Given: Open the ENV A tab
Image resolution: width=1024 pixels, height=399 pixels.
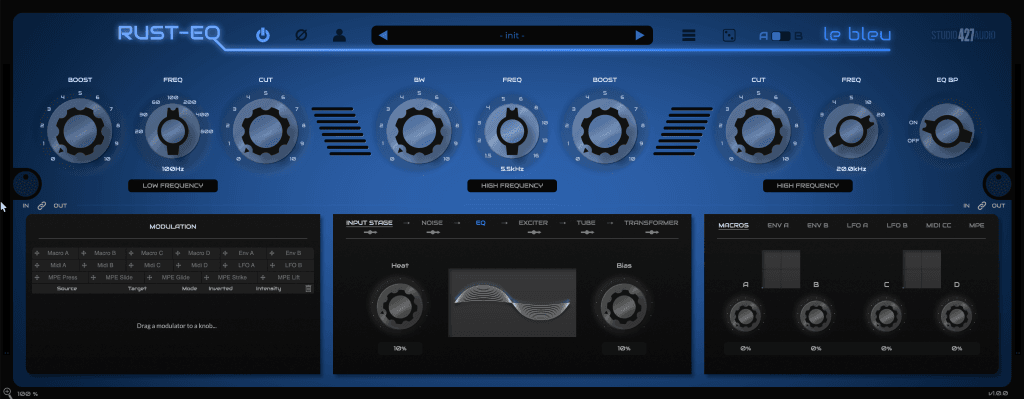Looking at the screenshot, I should [x=778, y=225].
